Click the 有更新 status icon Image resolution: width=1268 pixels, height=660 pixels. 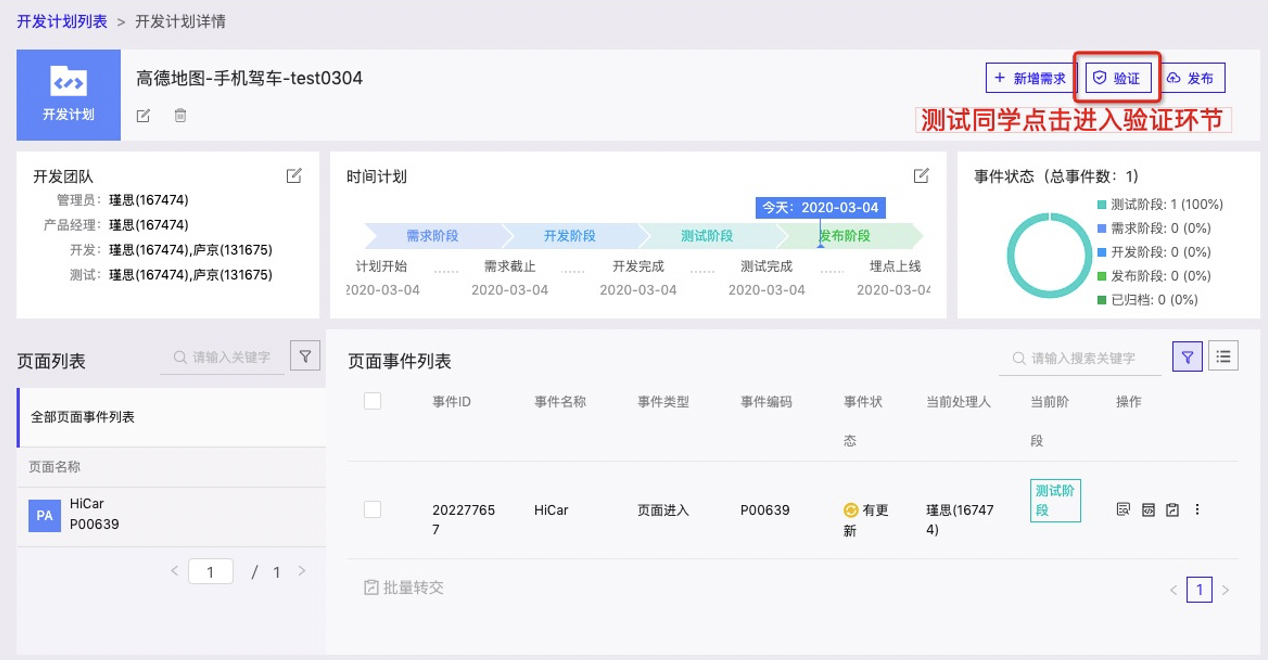850,510
